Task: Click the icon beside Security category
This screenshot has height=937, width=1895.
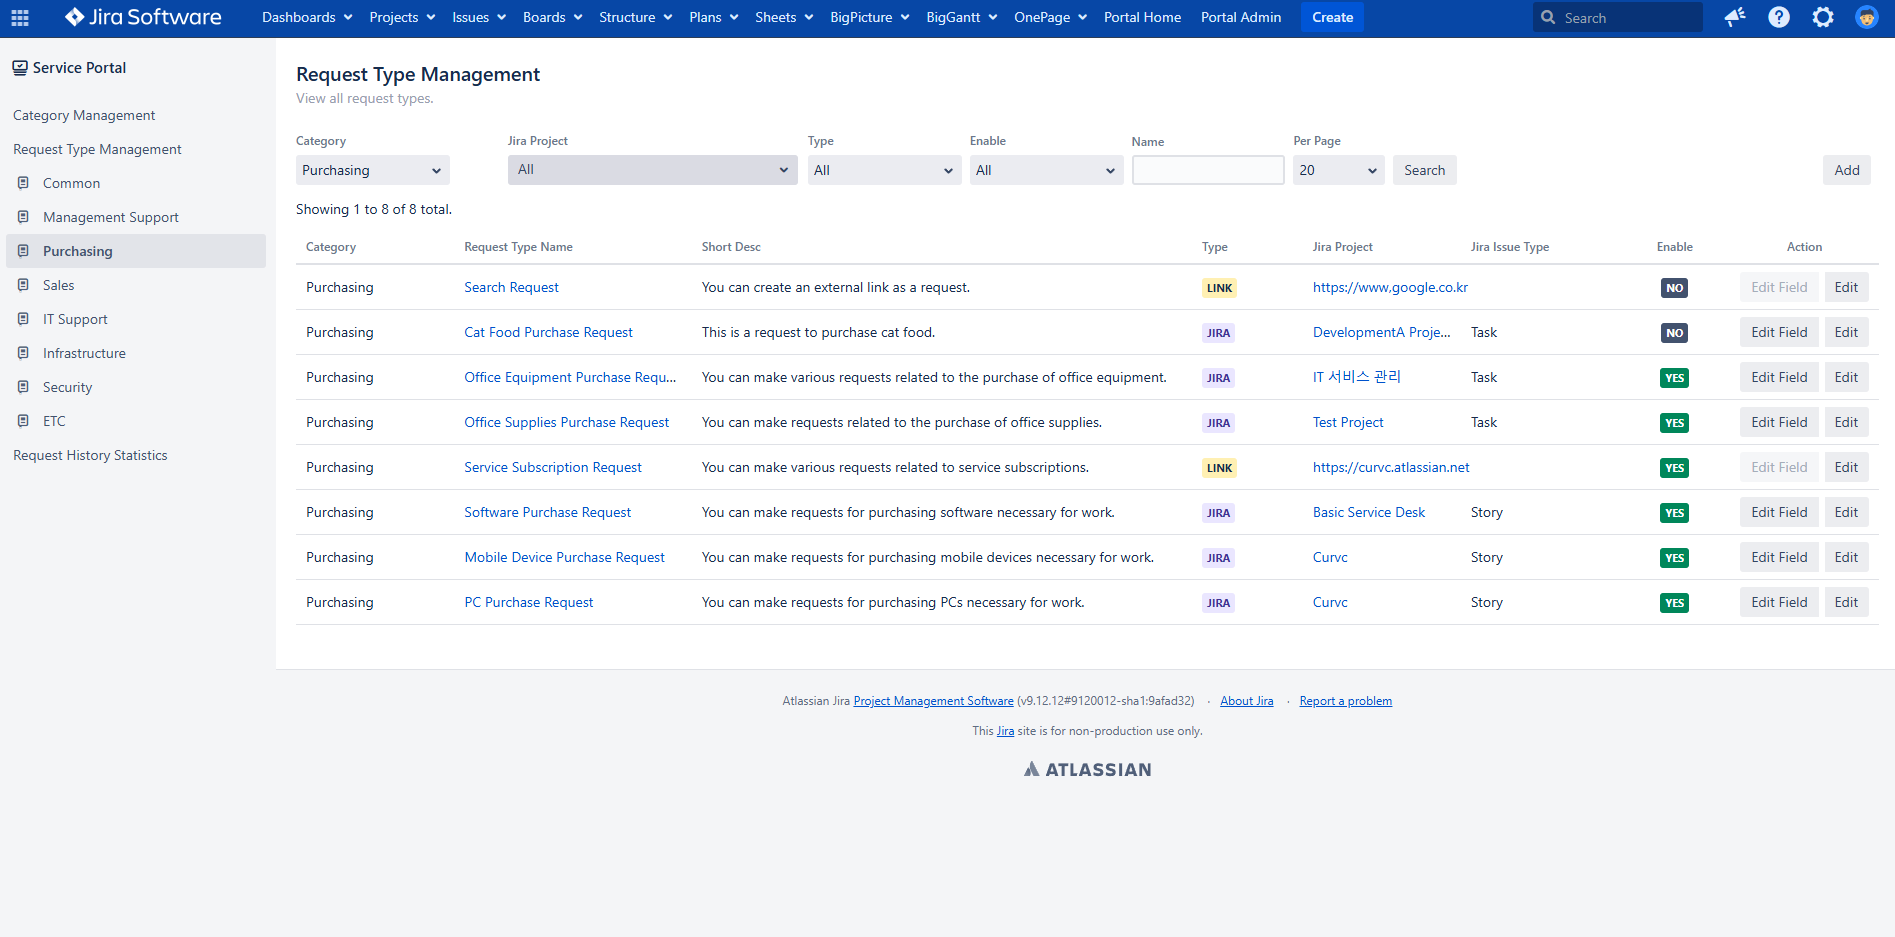Action: click(x=23, y=387)
